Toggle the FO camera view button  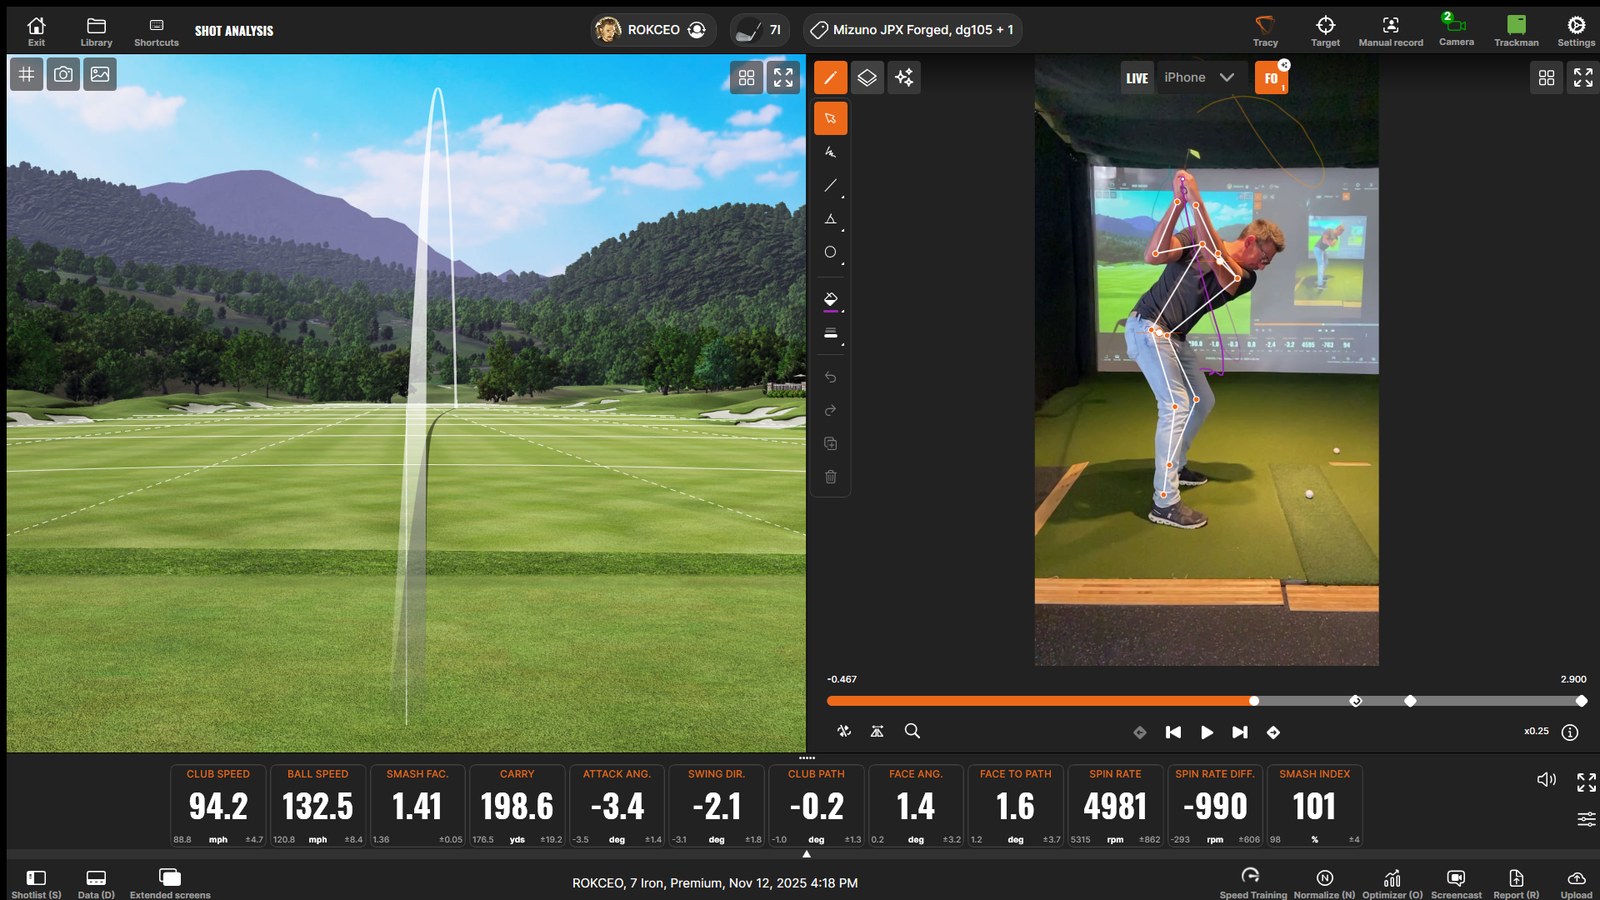click(1272, 78)
